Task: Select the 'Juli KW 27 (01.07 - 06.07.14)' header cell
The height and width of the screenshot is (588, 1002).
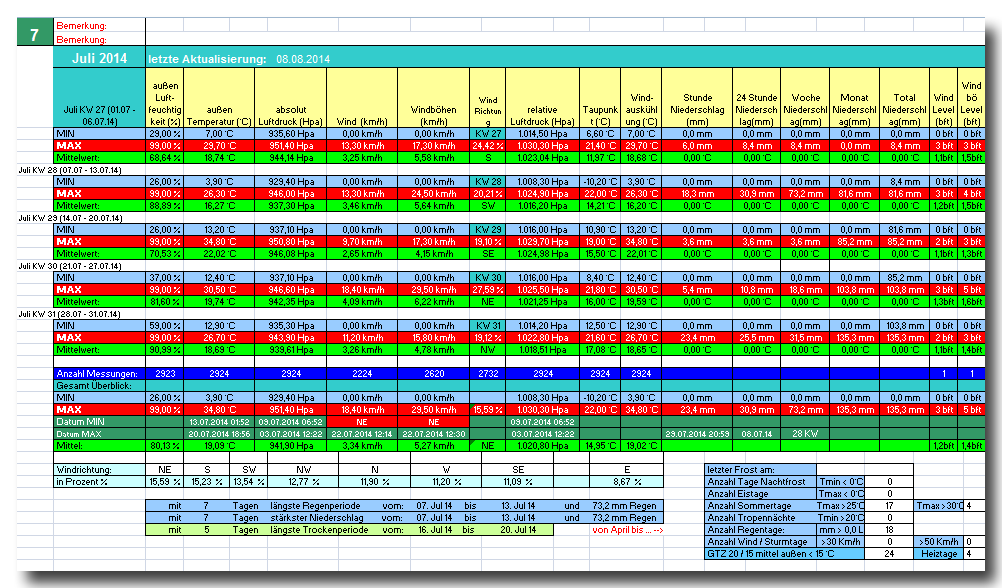Action: pos(99,98)
